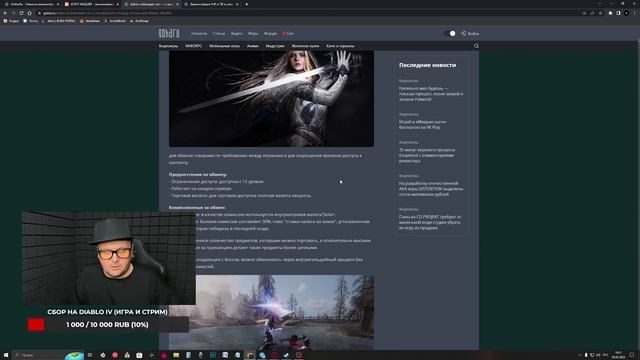Open the browser profile avatar

tap(626, 13)
